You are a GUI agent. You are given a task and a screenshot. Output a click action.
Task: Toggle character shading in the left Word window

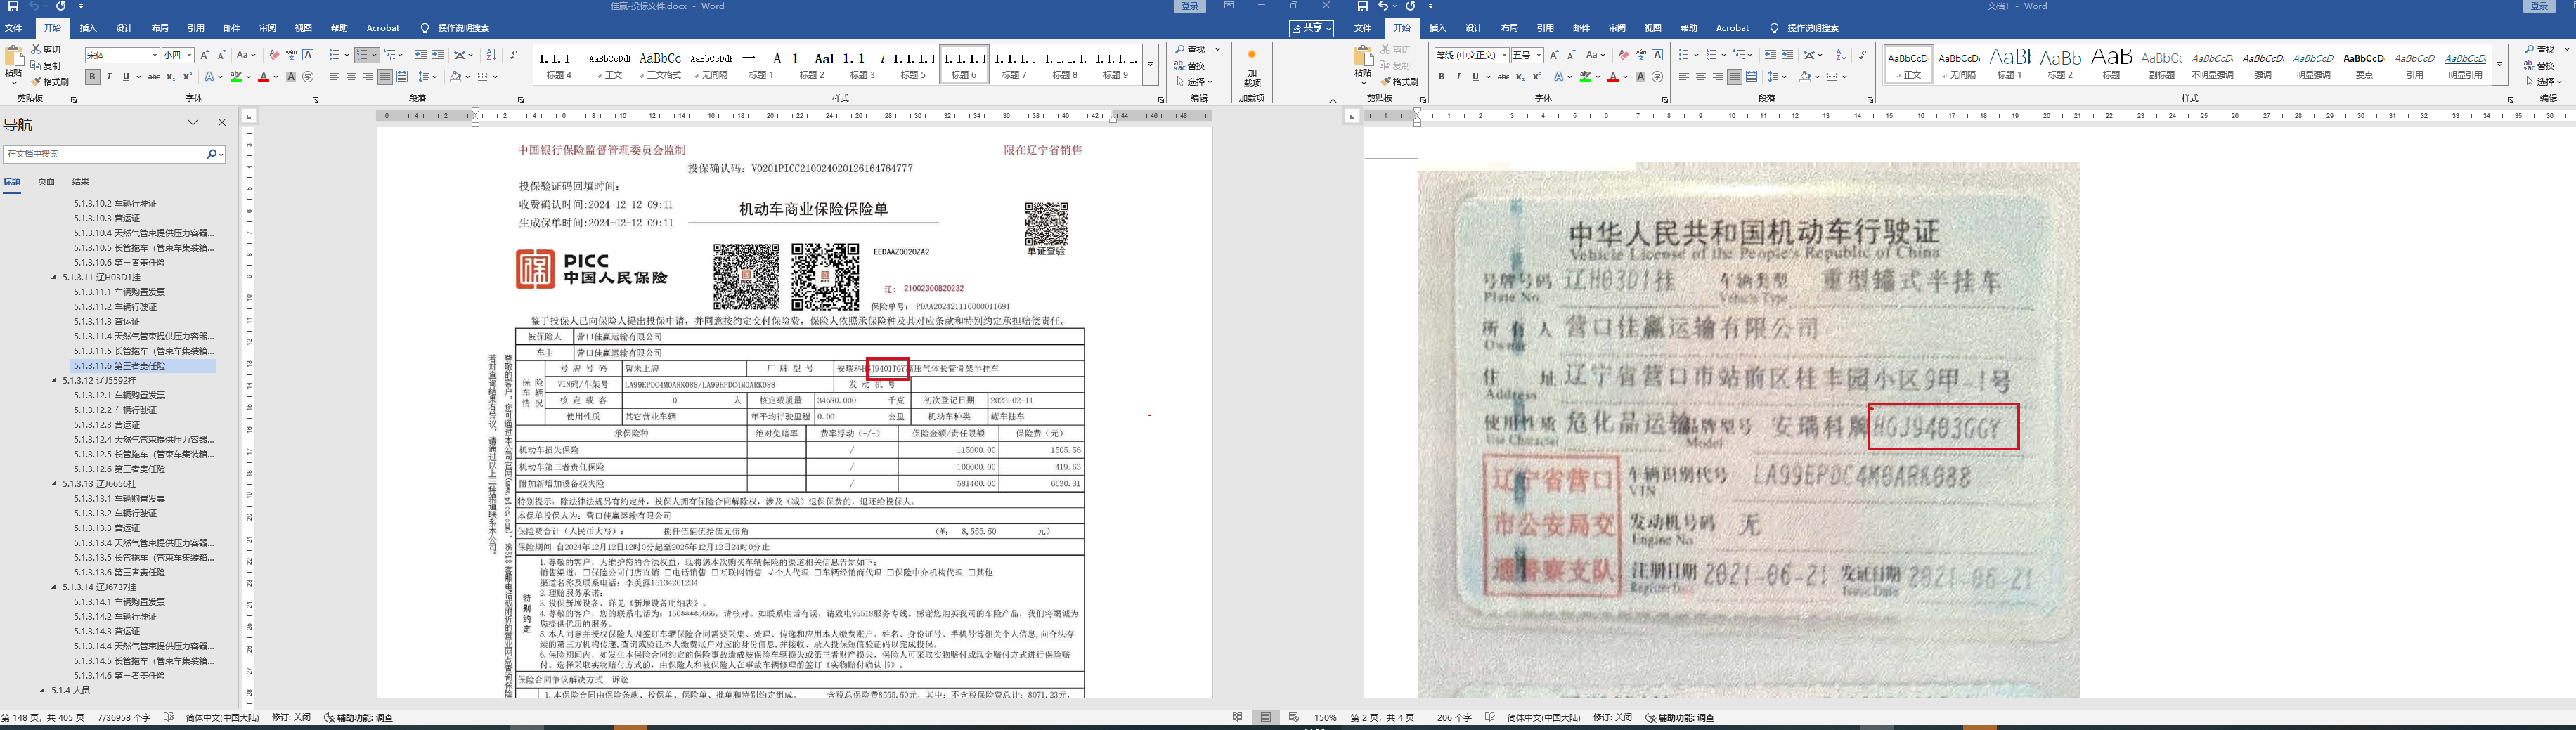(291, 77)
